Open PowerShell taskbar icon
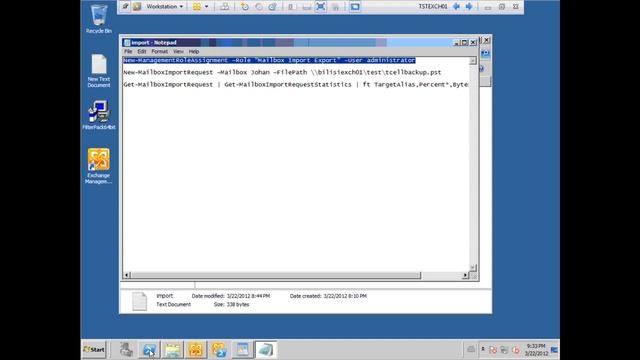The height and width of the screenshot is (360, 640). pyautogui.click(x=149, y=350)
